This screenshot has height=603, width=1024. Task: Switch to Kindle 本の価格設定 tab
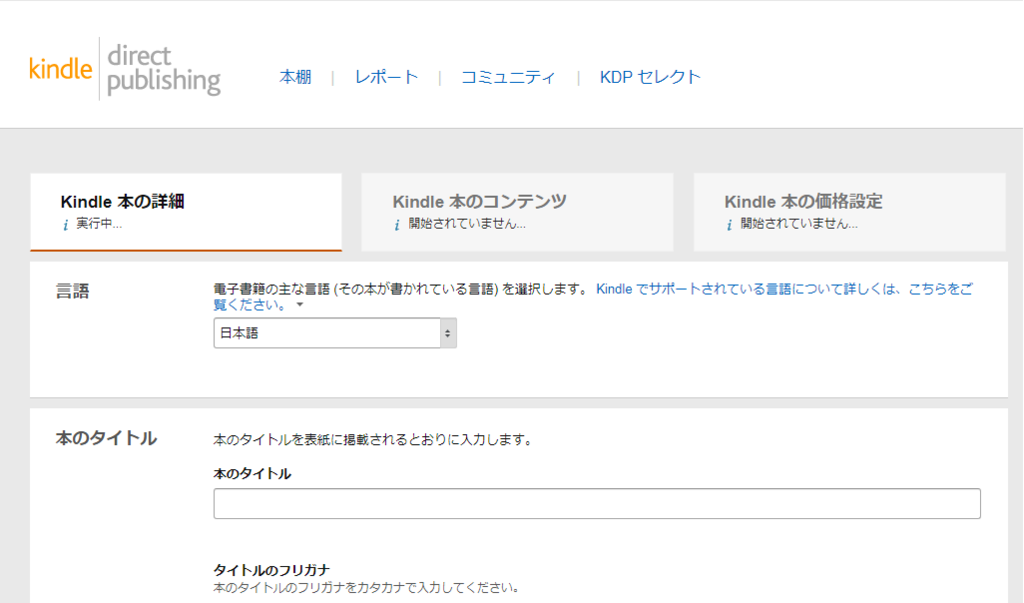[x=850, y=212]
